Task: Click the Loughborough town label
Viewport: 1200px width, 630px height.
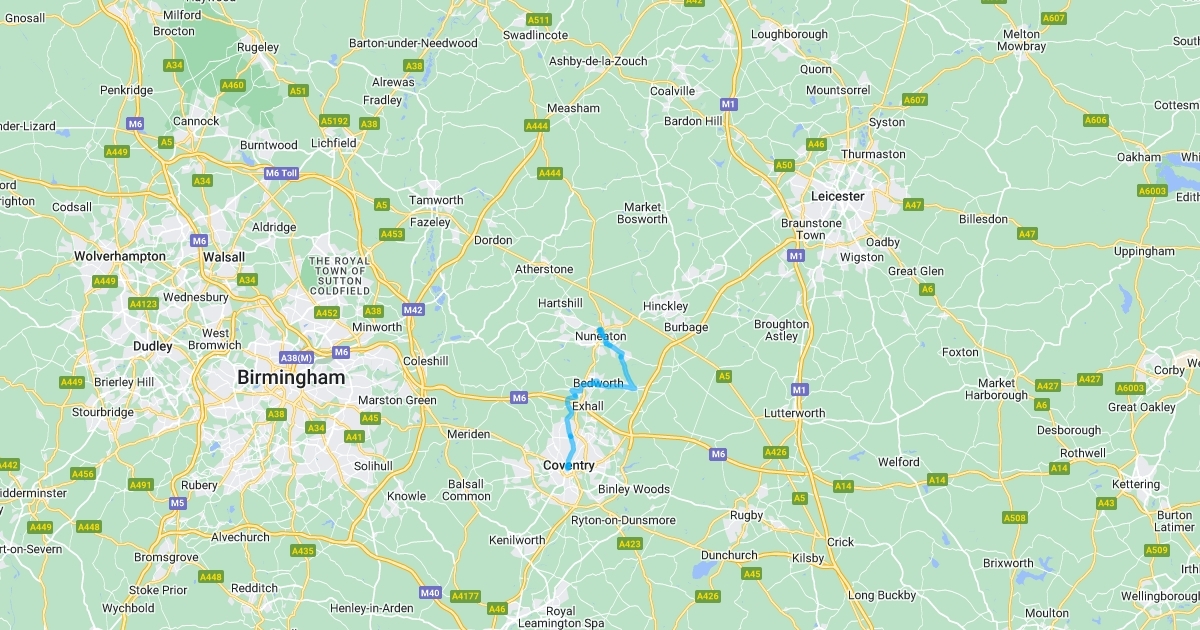Action: click(x=790, y=34)
